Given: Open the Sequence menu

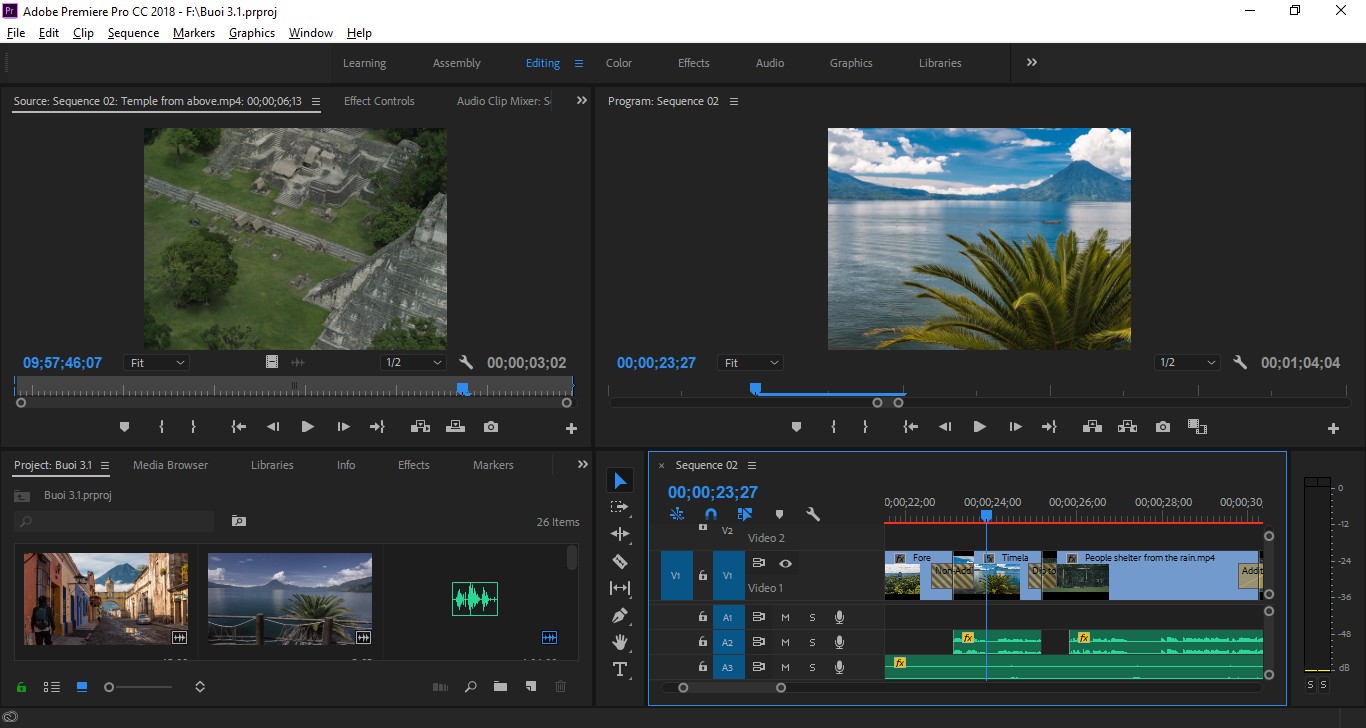Looking at the screenshot, I should coord(133,33).
